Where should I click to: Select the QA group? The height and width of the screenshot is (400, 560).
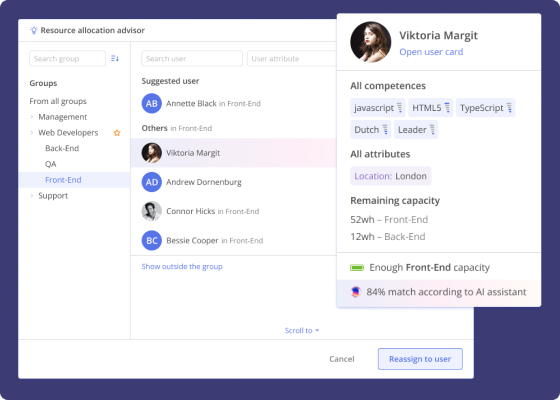coord(51,164)
